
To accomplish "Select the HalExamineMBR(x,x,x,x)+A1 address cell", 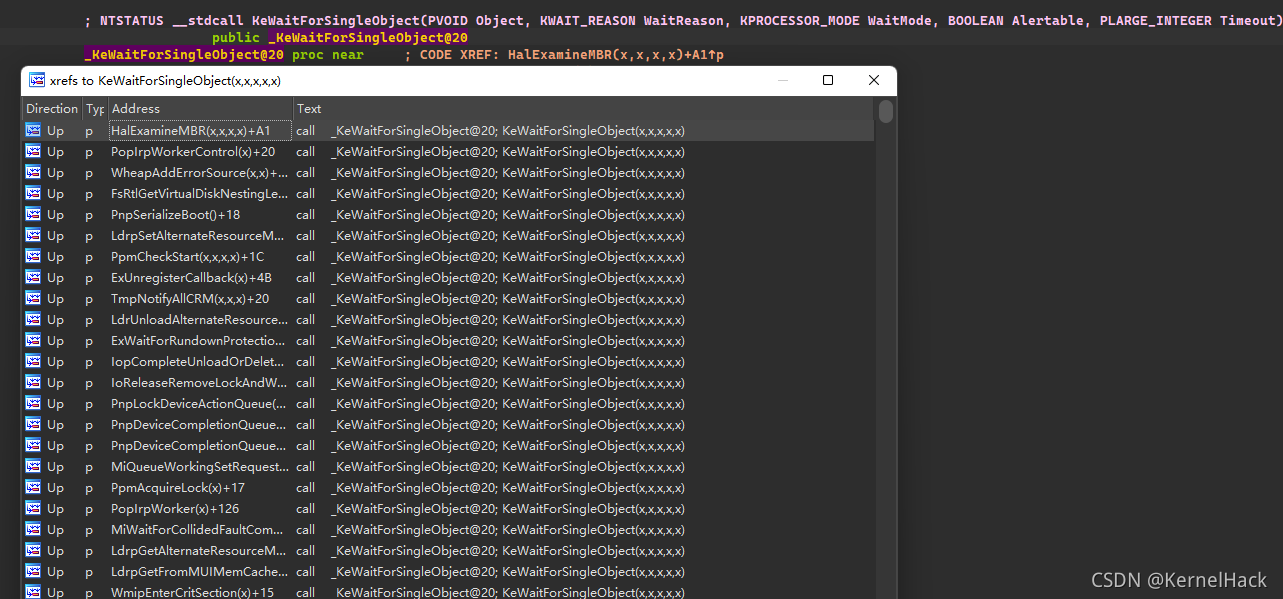I will pyautogui.click(x=199, y=130).
